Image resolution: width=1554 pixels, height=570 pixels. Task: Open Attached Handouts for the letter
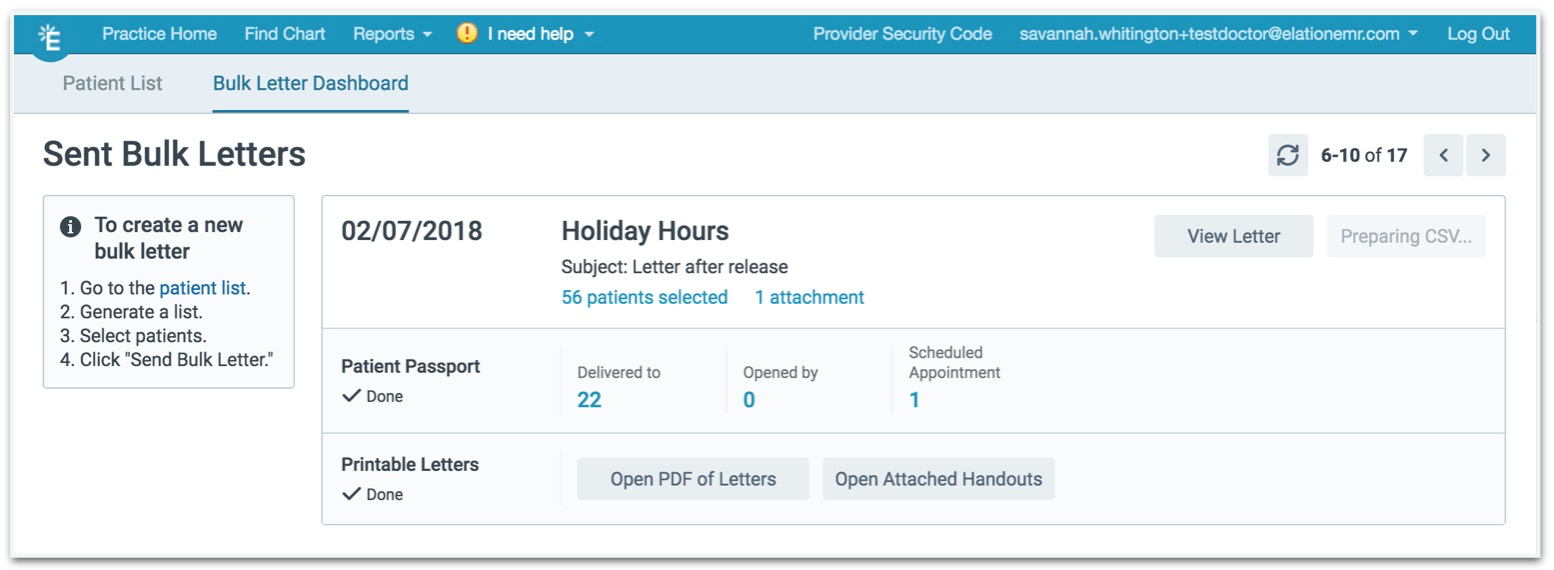coord(938,479)
